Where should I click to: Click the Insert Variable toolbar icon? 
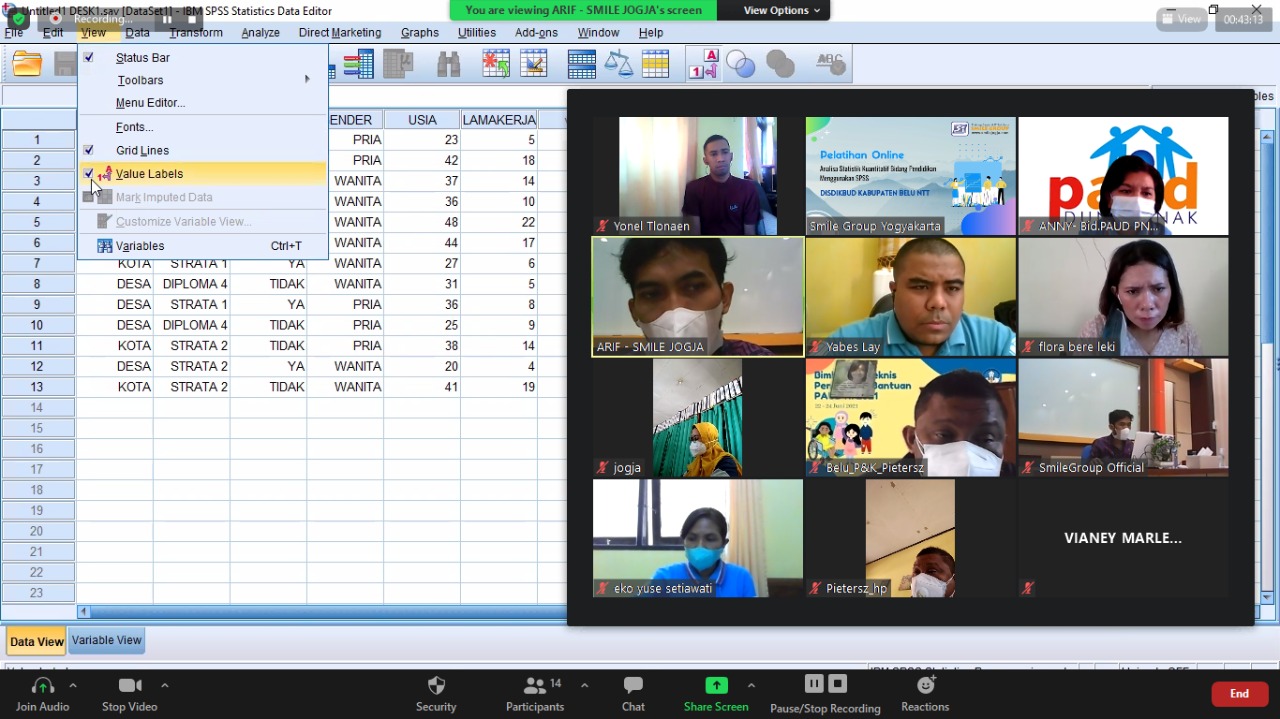(533, 65)
